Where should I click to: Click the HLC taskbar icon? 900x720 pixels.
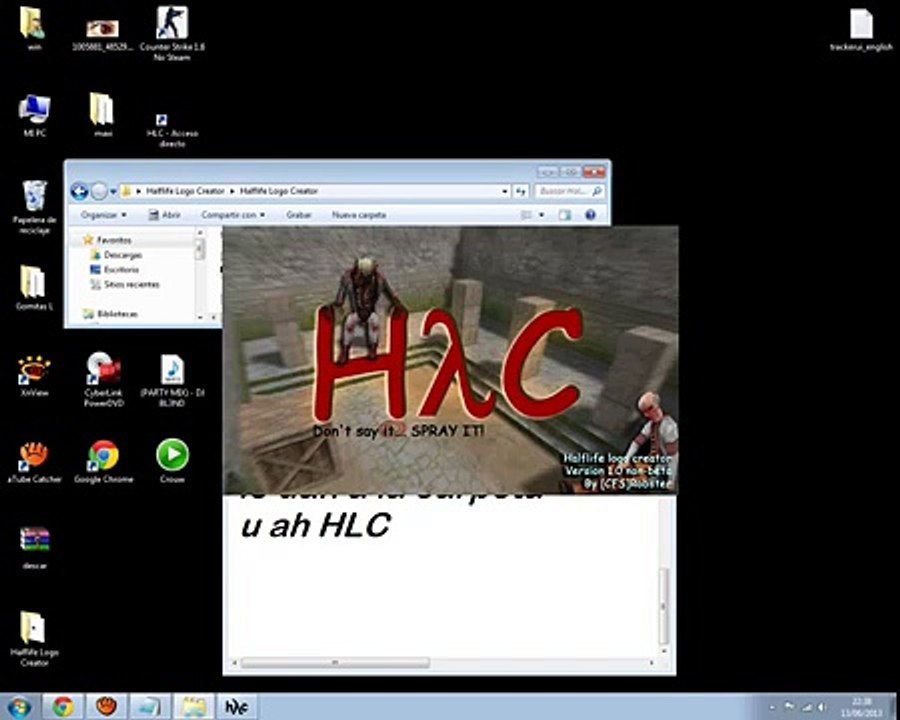(236, 707)
